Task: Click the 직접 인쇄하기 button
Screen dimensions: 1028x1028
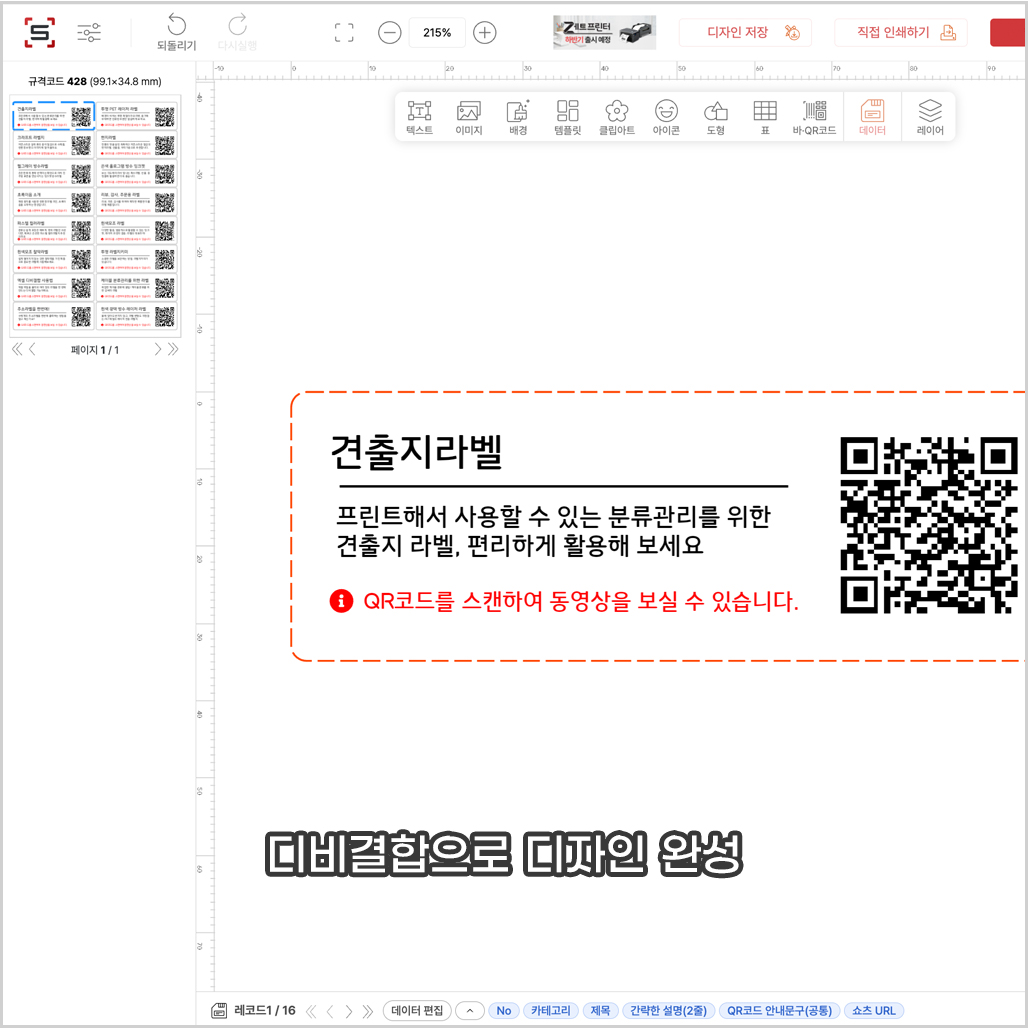Action: (900, 32)
